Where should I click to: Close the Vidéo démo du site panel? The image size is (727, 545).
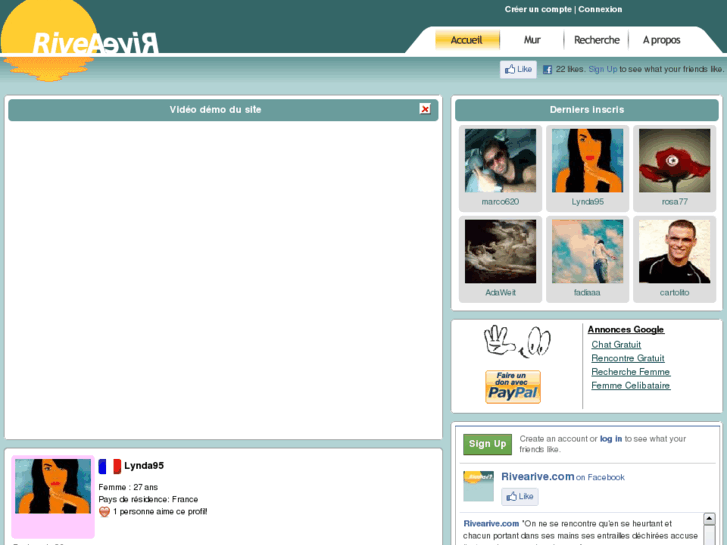(425, 109)
